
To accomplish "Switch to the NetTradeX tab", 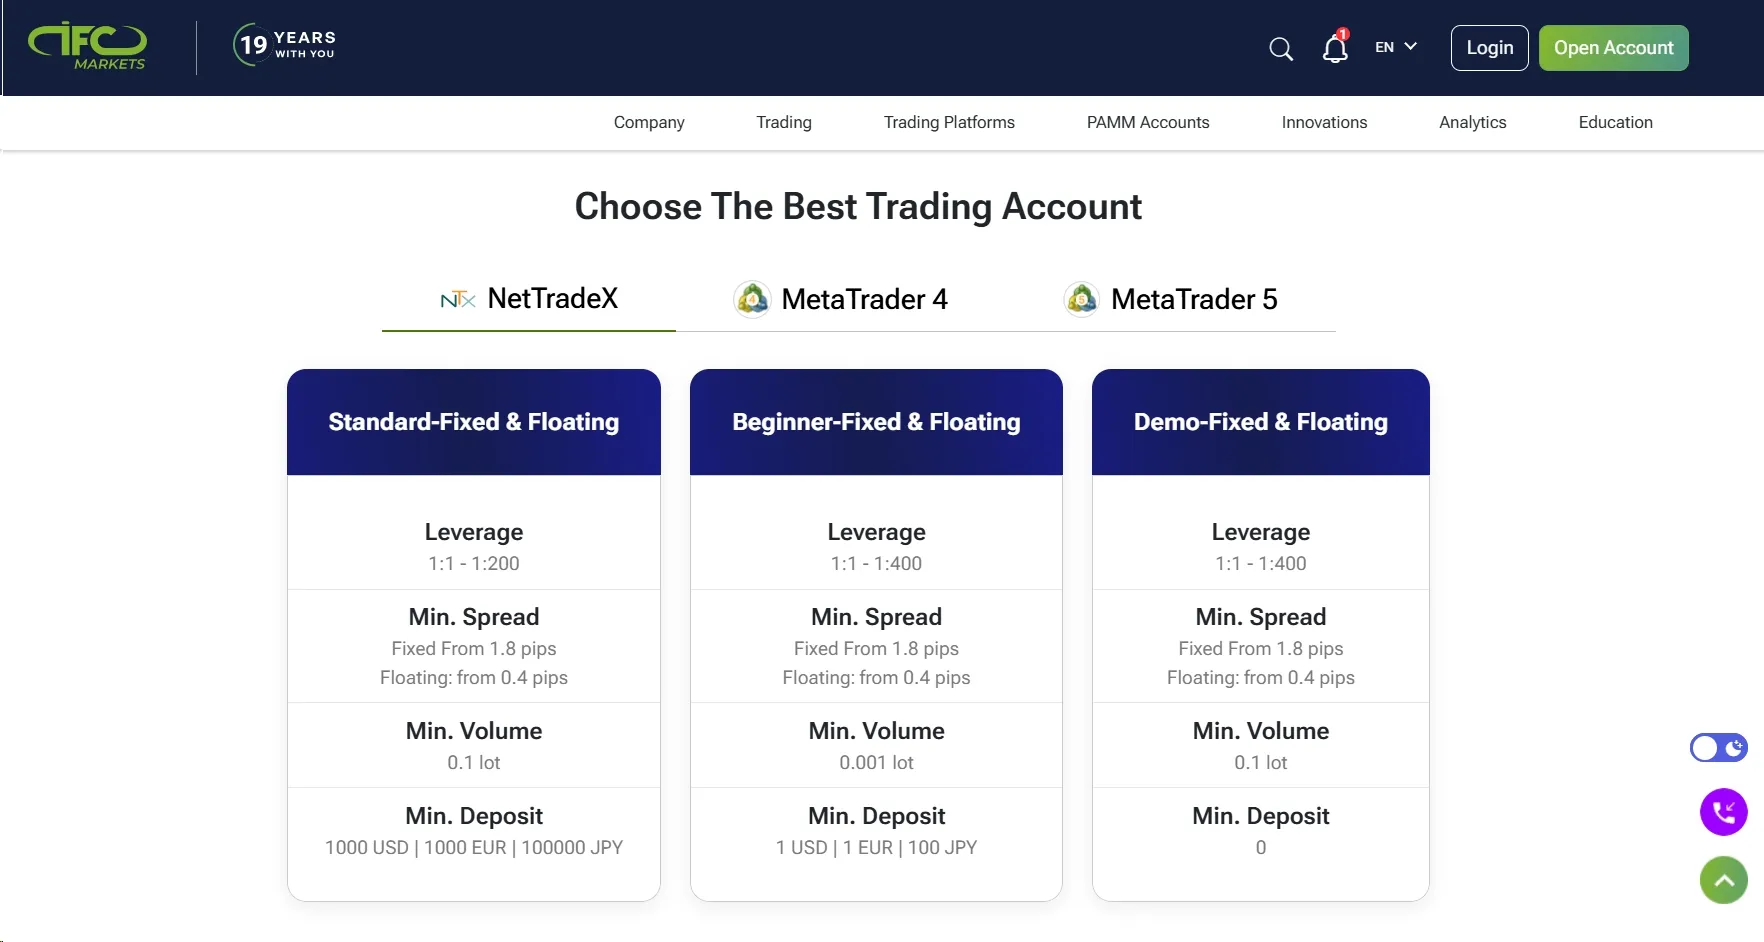I will [x=529, y=299].
